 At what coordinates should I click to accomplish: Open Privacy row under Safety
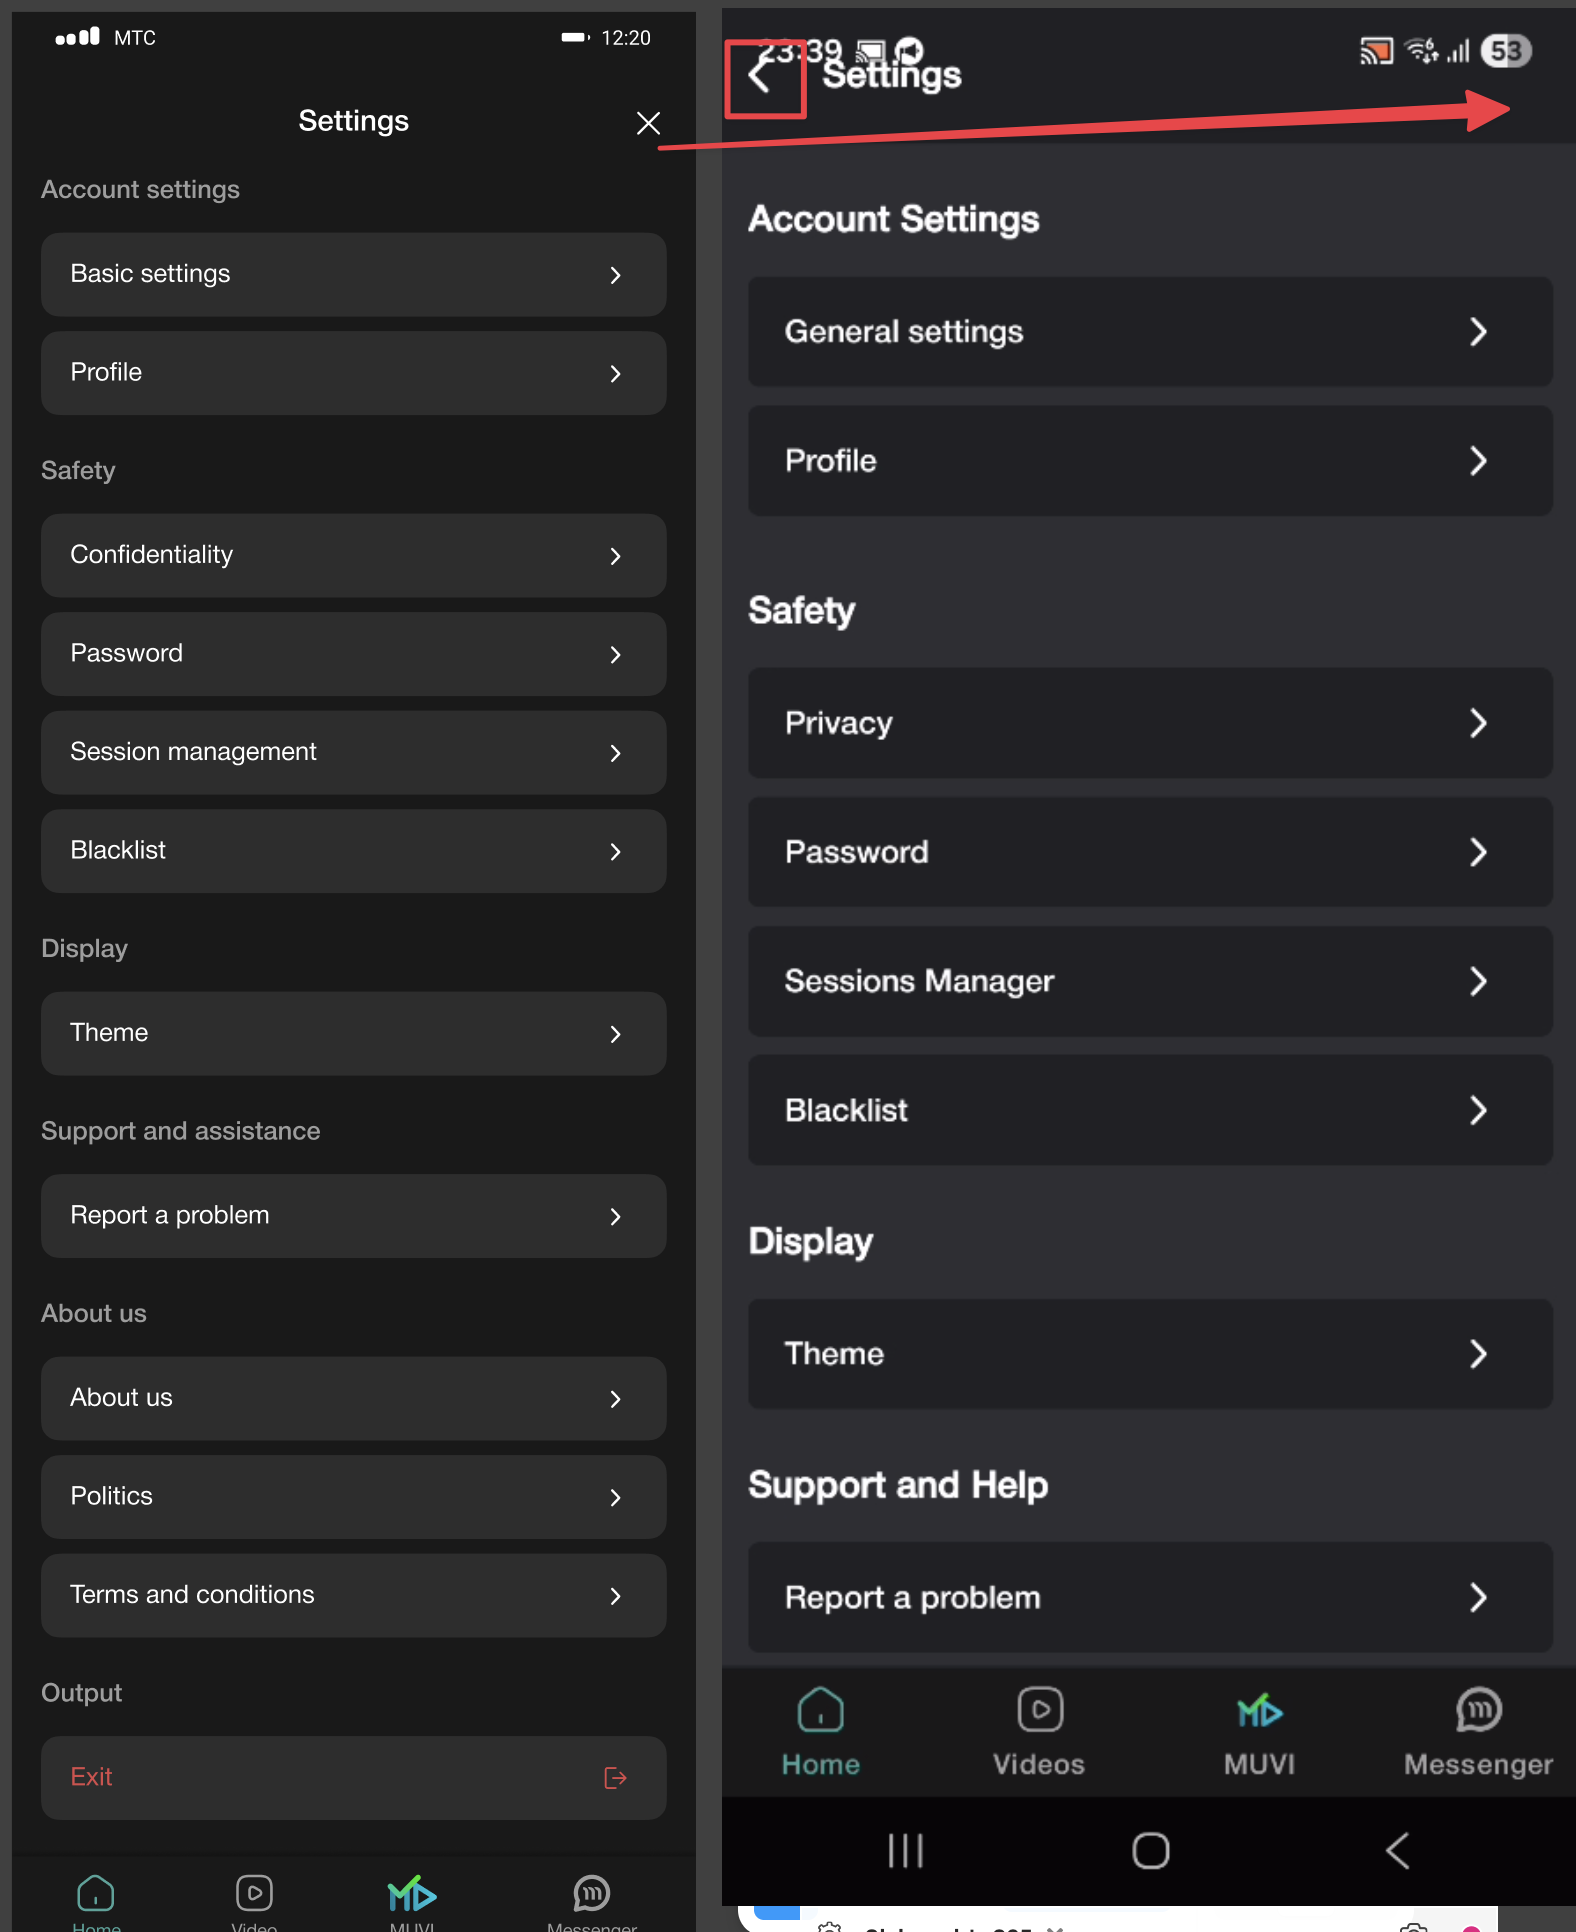click(1149, 723)
